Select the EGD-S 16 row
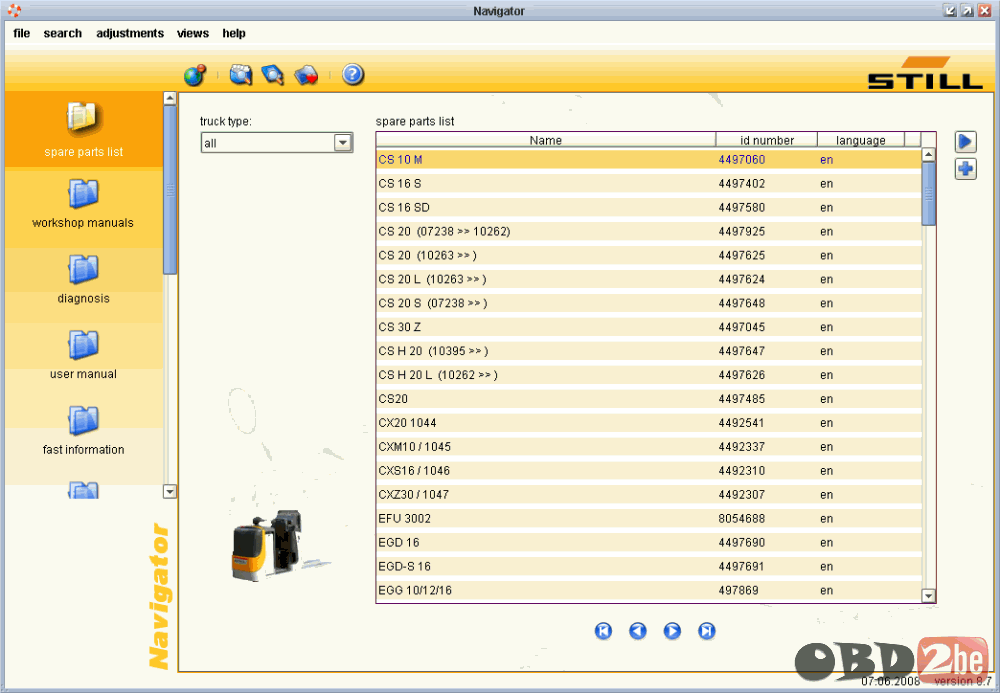This screenshot has width=1000, height=693. tap(649, 566)
